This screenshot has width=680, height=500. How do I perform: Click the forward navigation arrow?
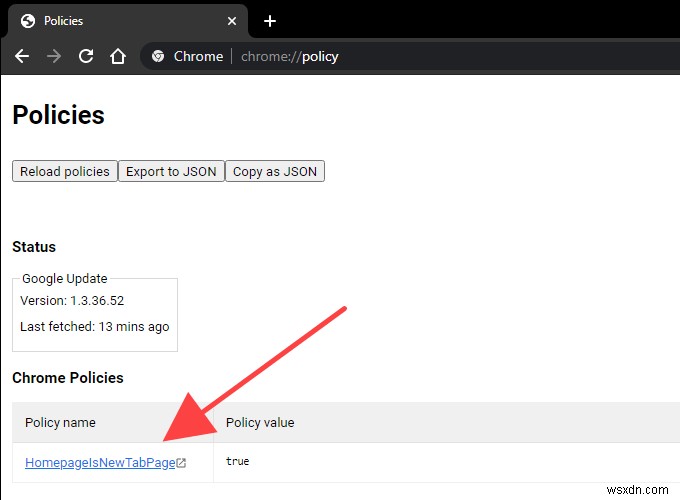pyautogui.click(x=54, y=56)
